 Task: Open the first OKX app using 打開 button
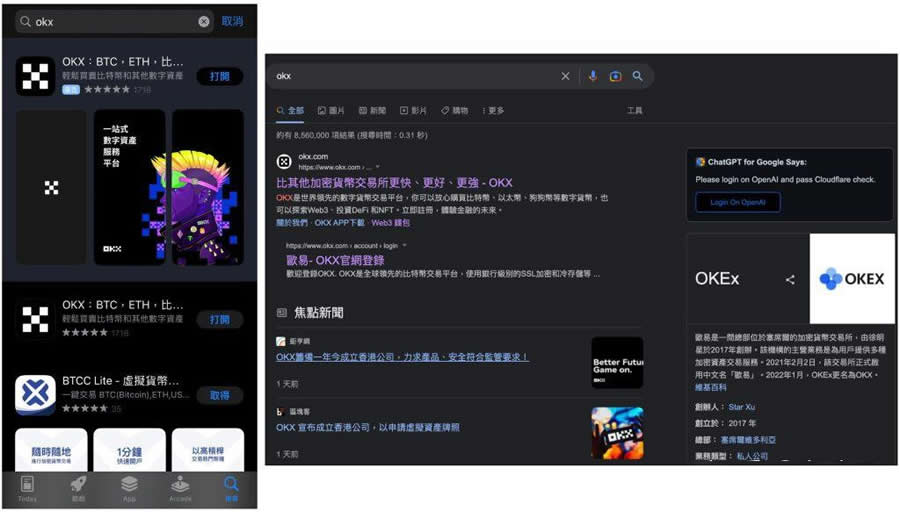click(x=219, y=76)
